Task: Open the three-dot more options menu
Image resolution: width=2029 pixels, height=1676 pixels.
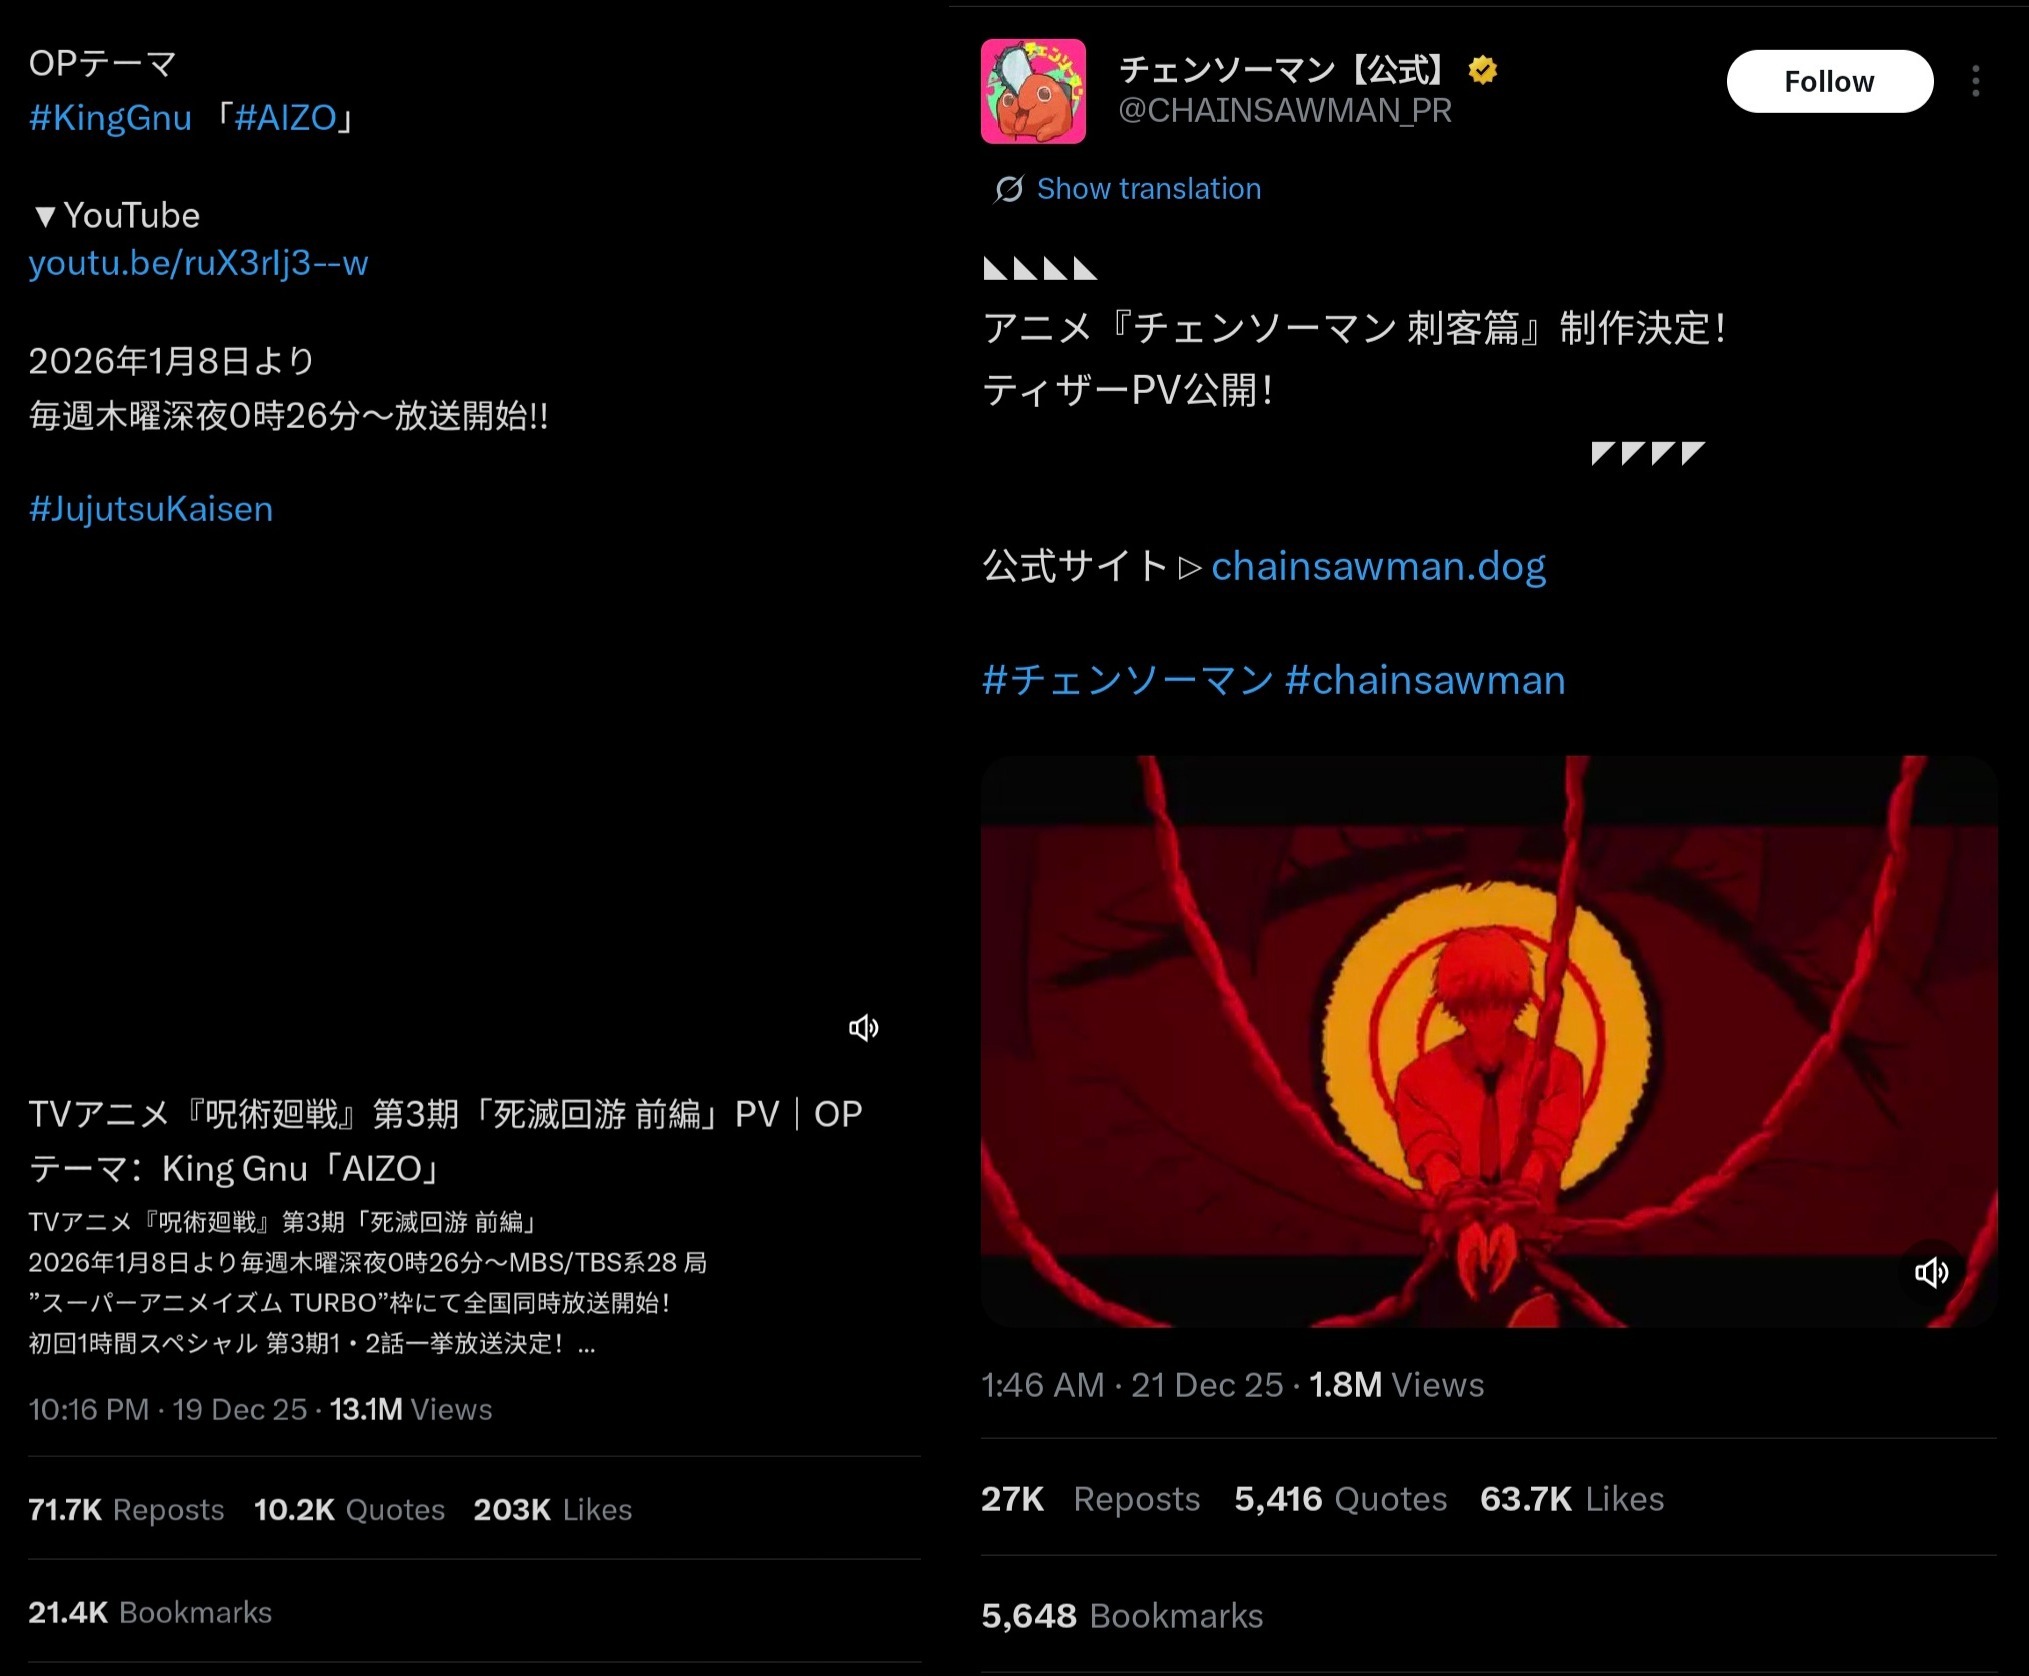Action: pyautogui.click(x=1975, y=81)
